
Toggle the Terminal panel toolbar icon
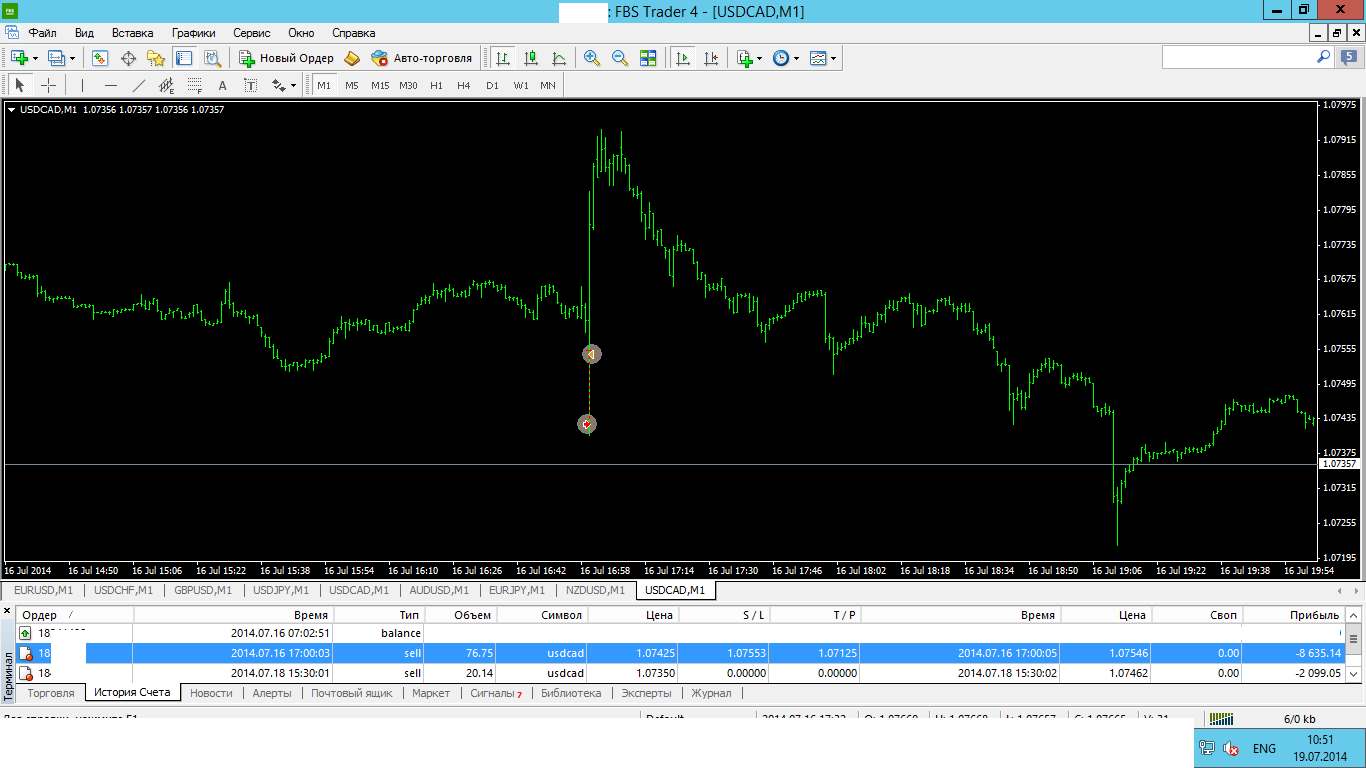point(184,58)
